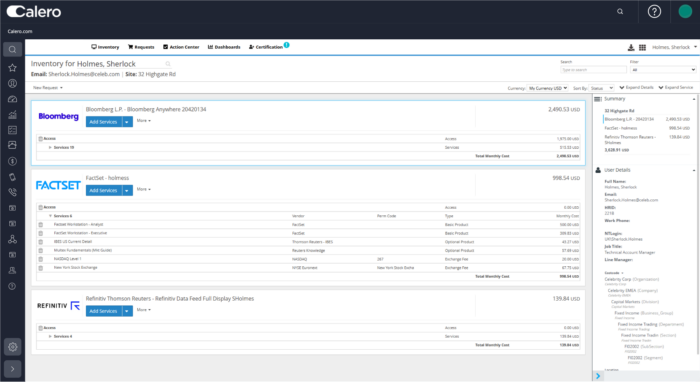The image size is (700, 382).
Task: Open More menu on Refinitiv card
Action: [x=144, y=310]
